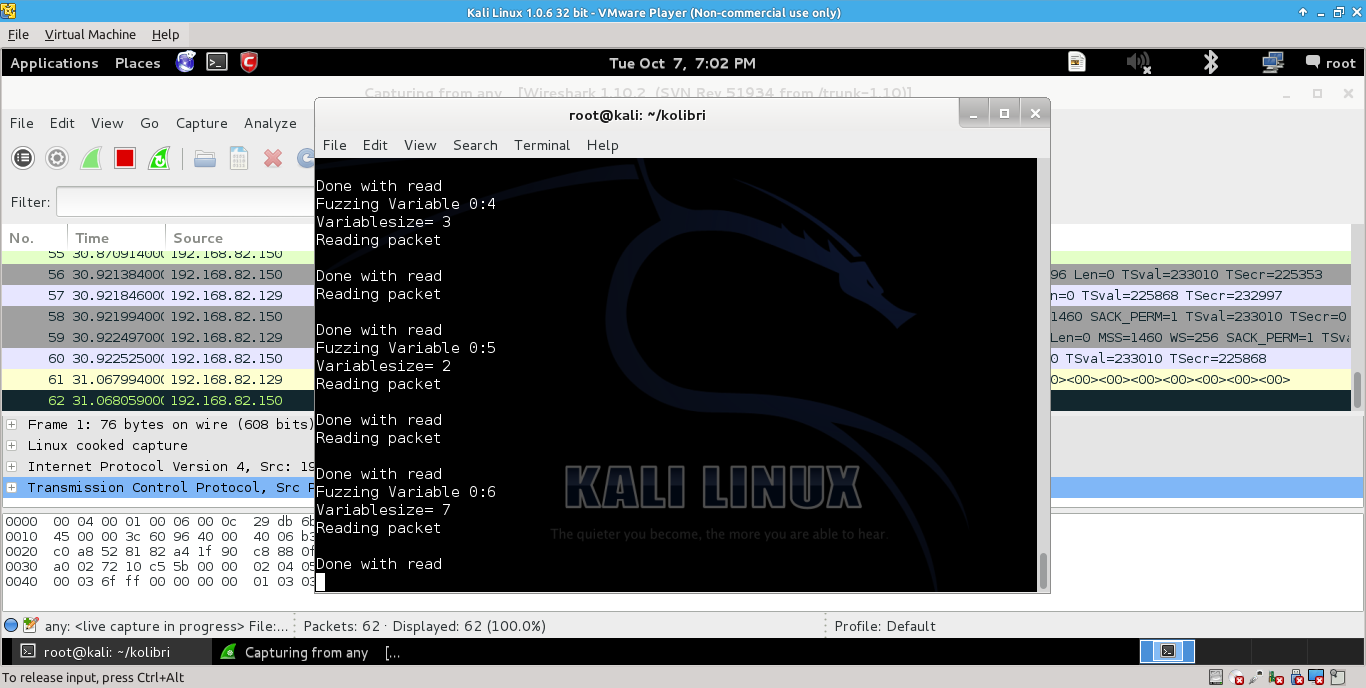Open the terminal window's View menu
The width and height of the screenshot is (1366, 688).
click(420, 145)
